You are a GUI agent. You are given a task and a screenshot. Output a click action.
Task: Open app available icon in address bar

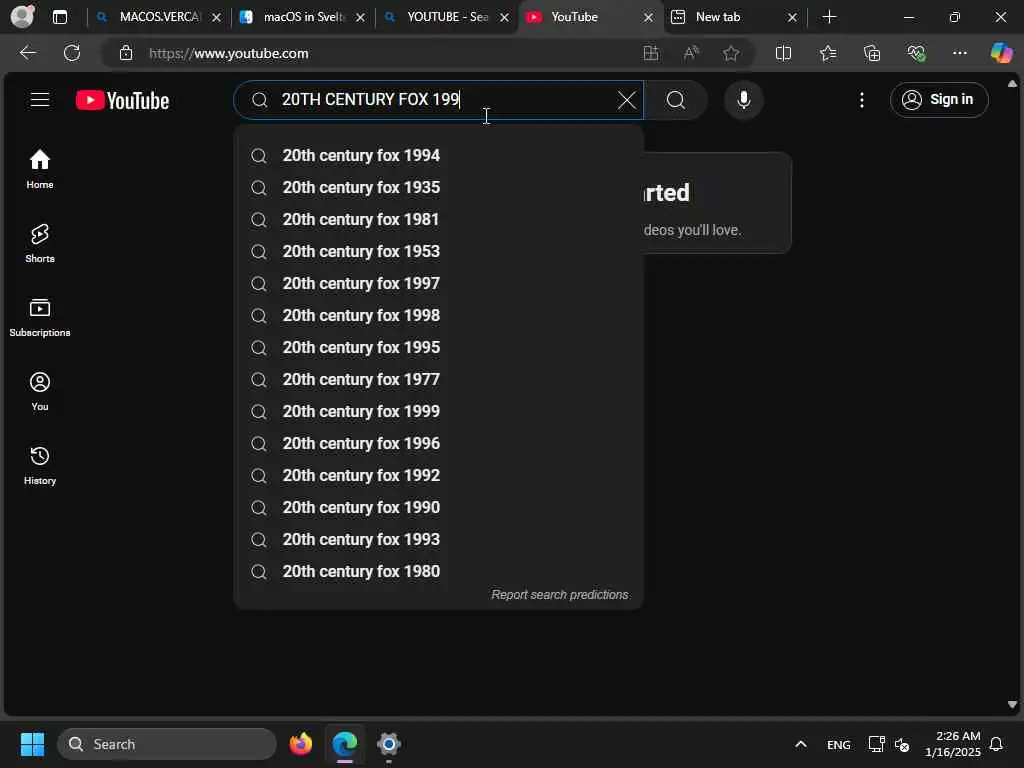(650, 53)
